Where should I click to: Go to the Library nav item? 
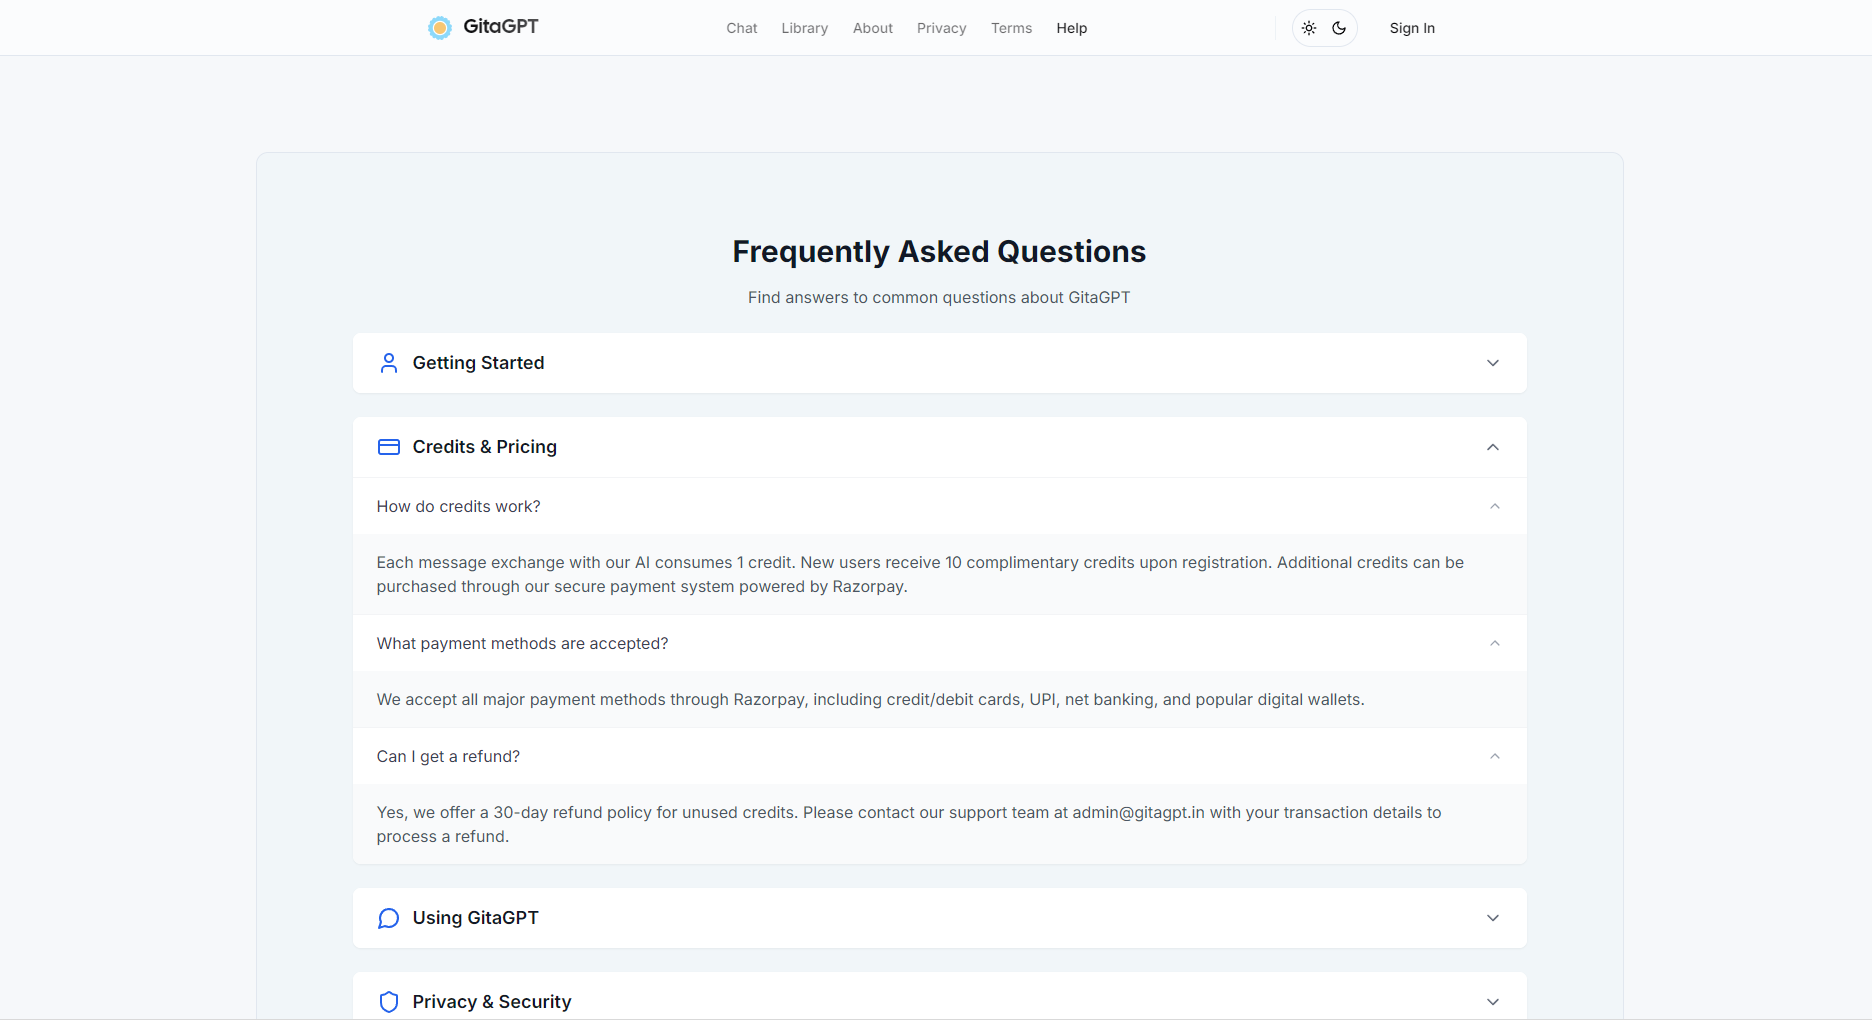point(804,28)
